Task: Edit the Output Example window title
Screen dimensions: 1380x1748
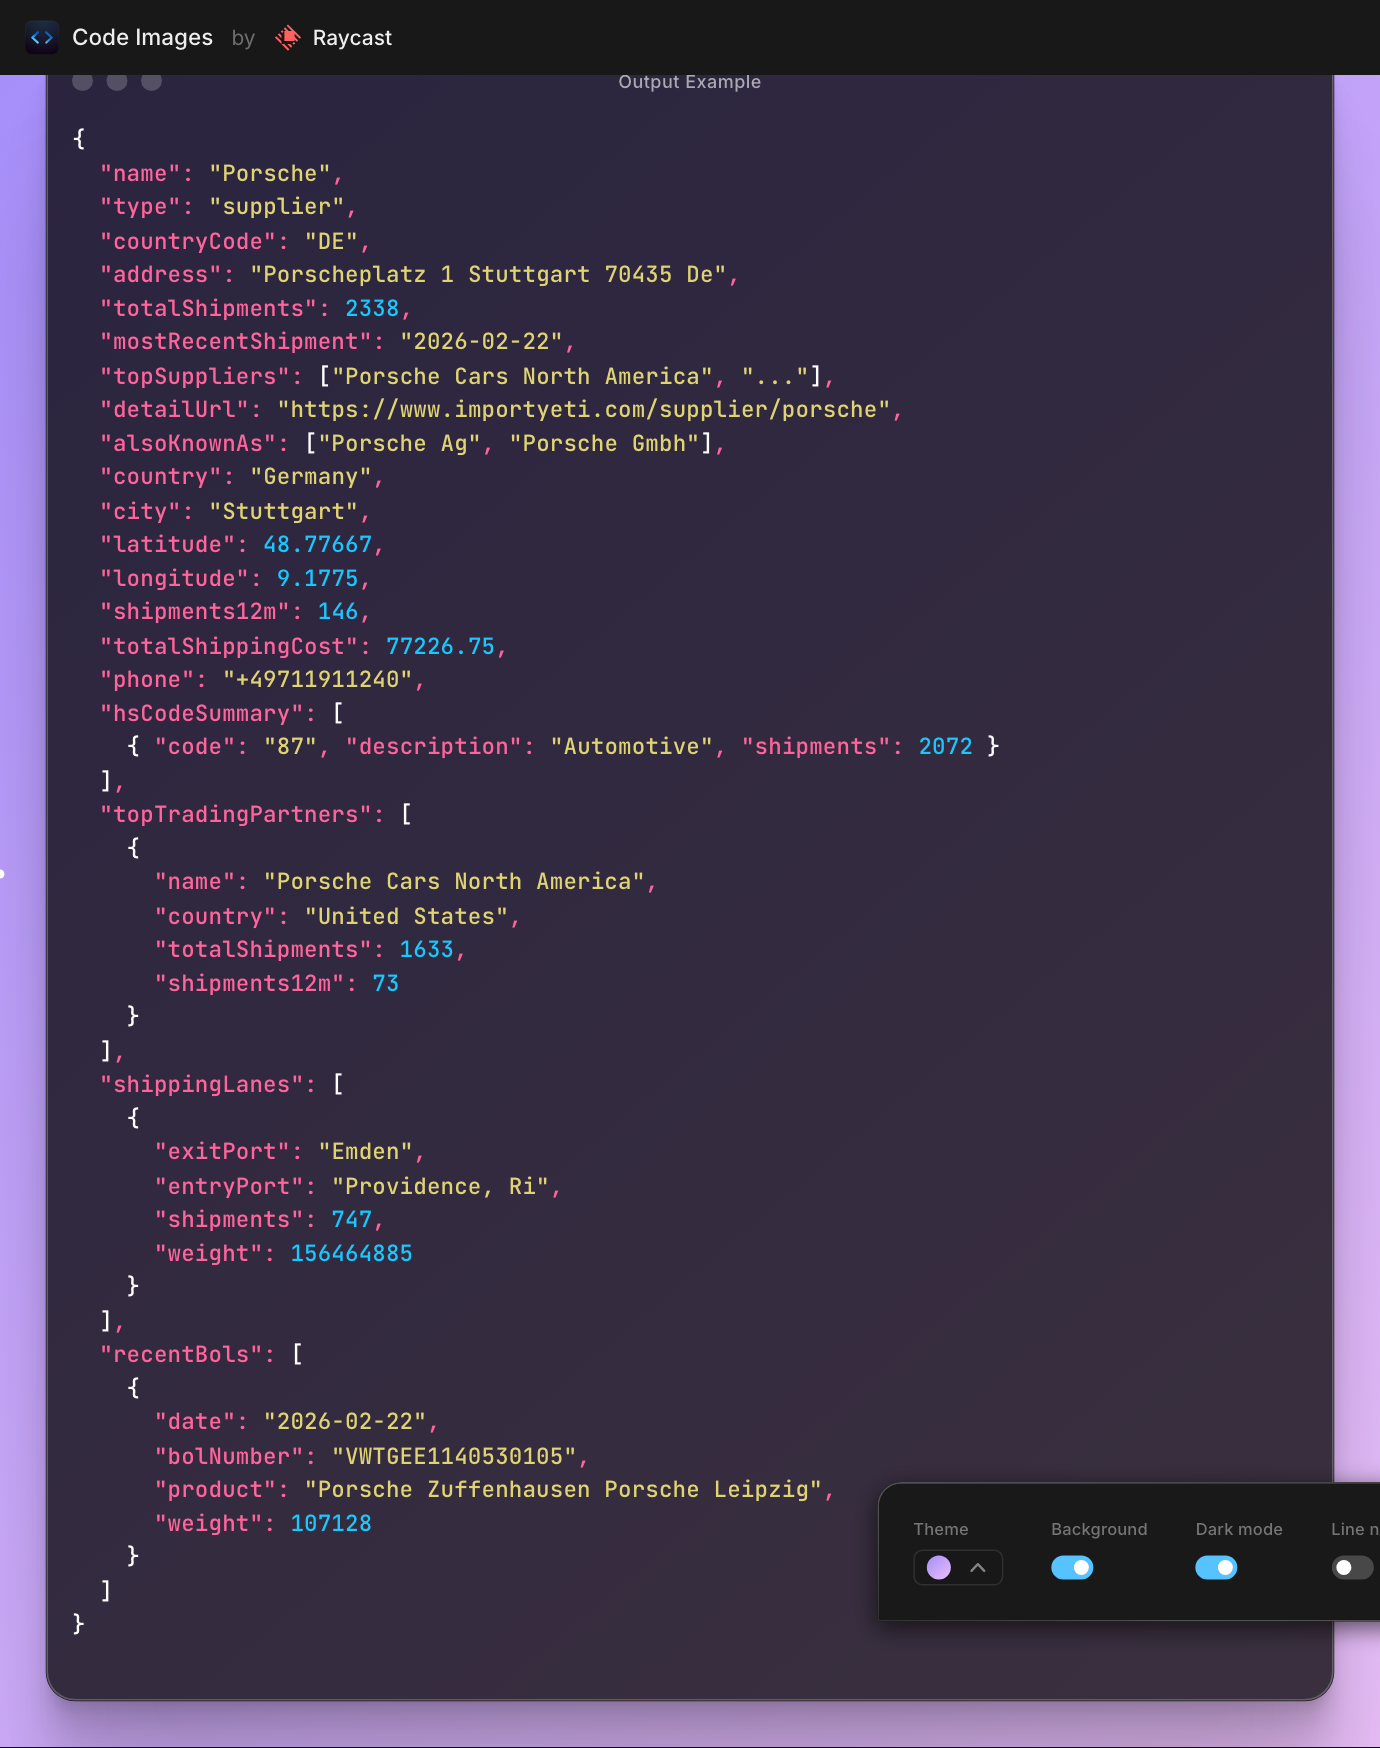Action: point(690,82)
